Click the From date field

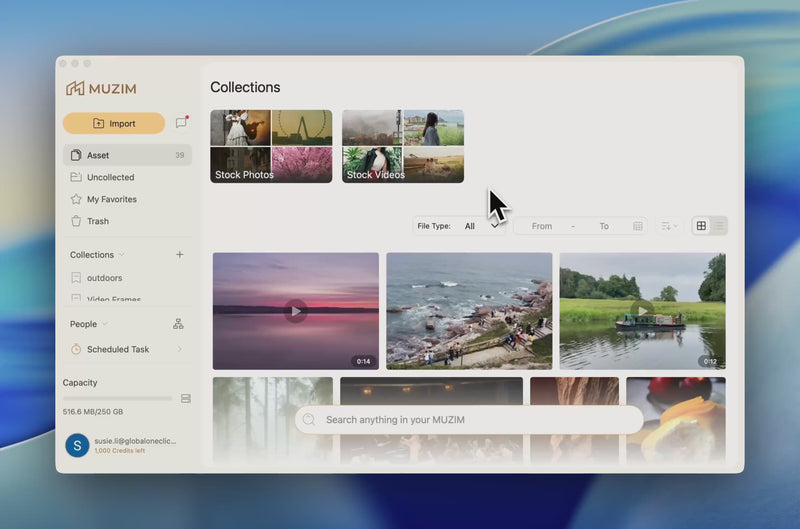click(x=542, y=226)
